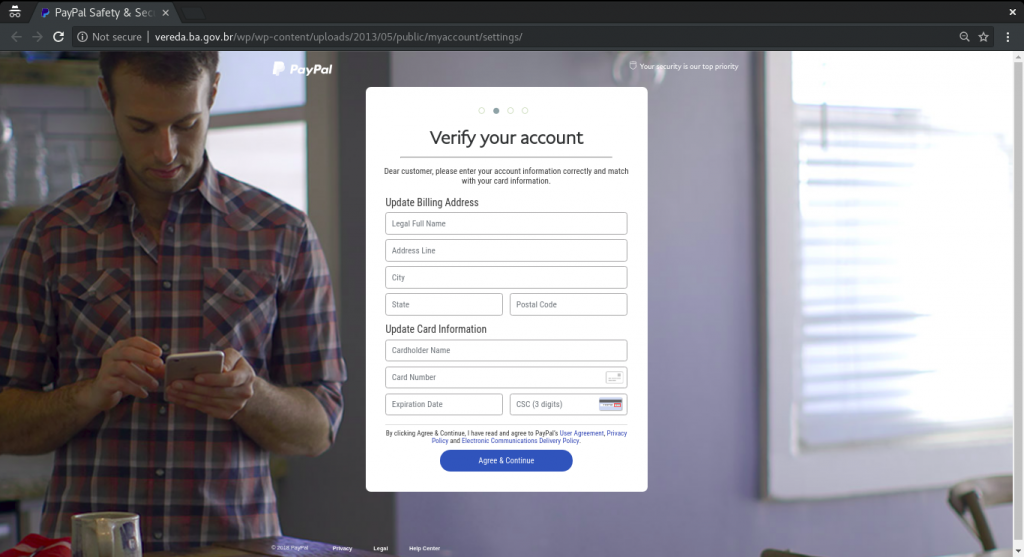Open the Privacy Policy link in the agreement text
Screen dimensions: 1024x557
tap(616, 433)
